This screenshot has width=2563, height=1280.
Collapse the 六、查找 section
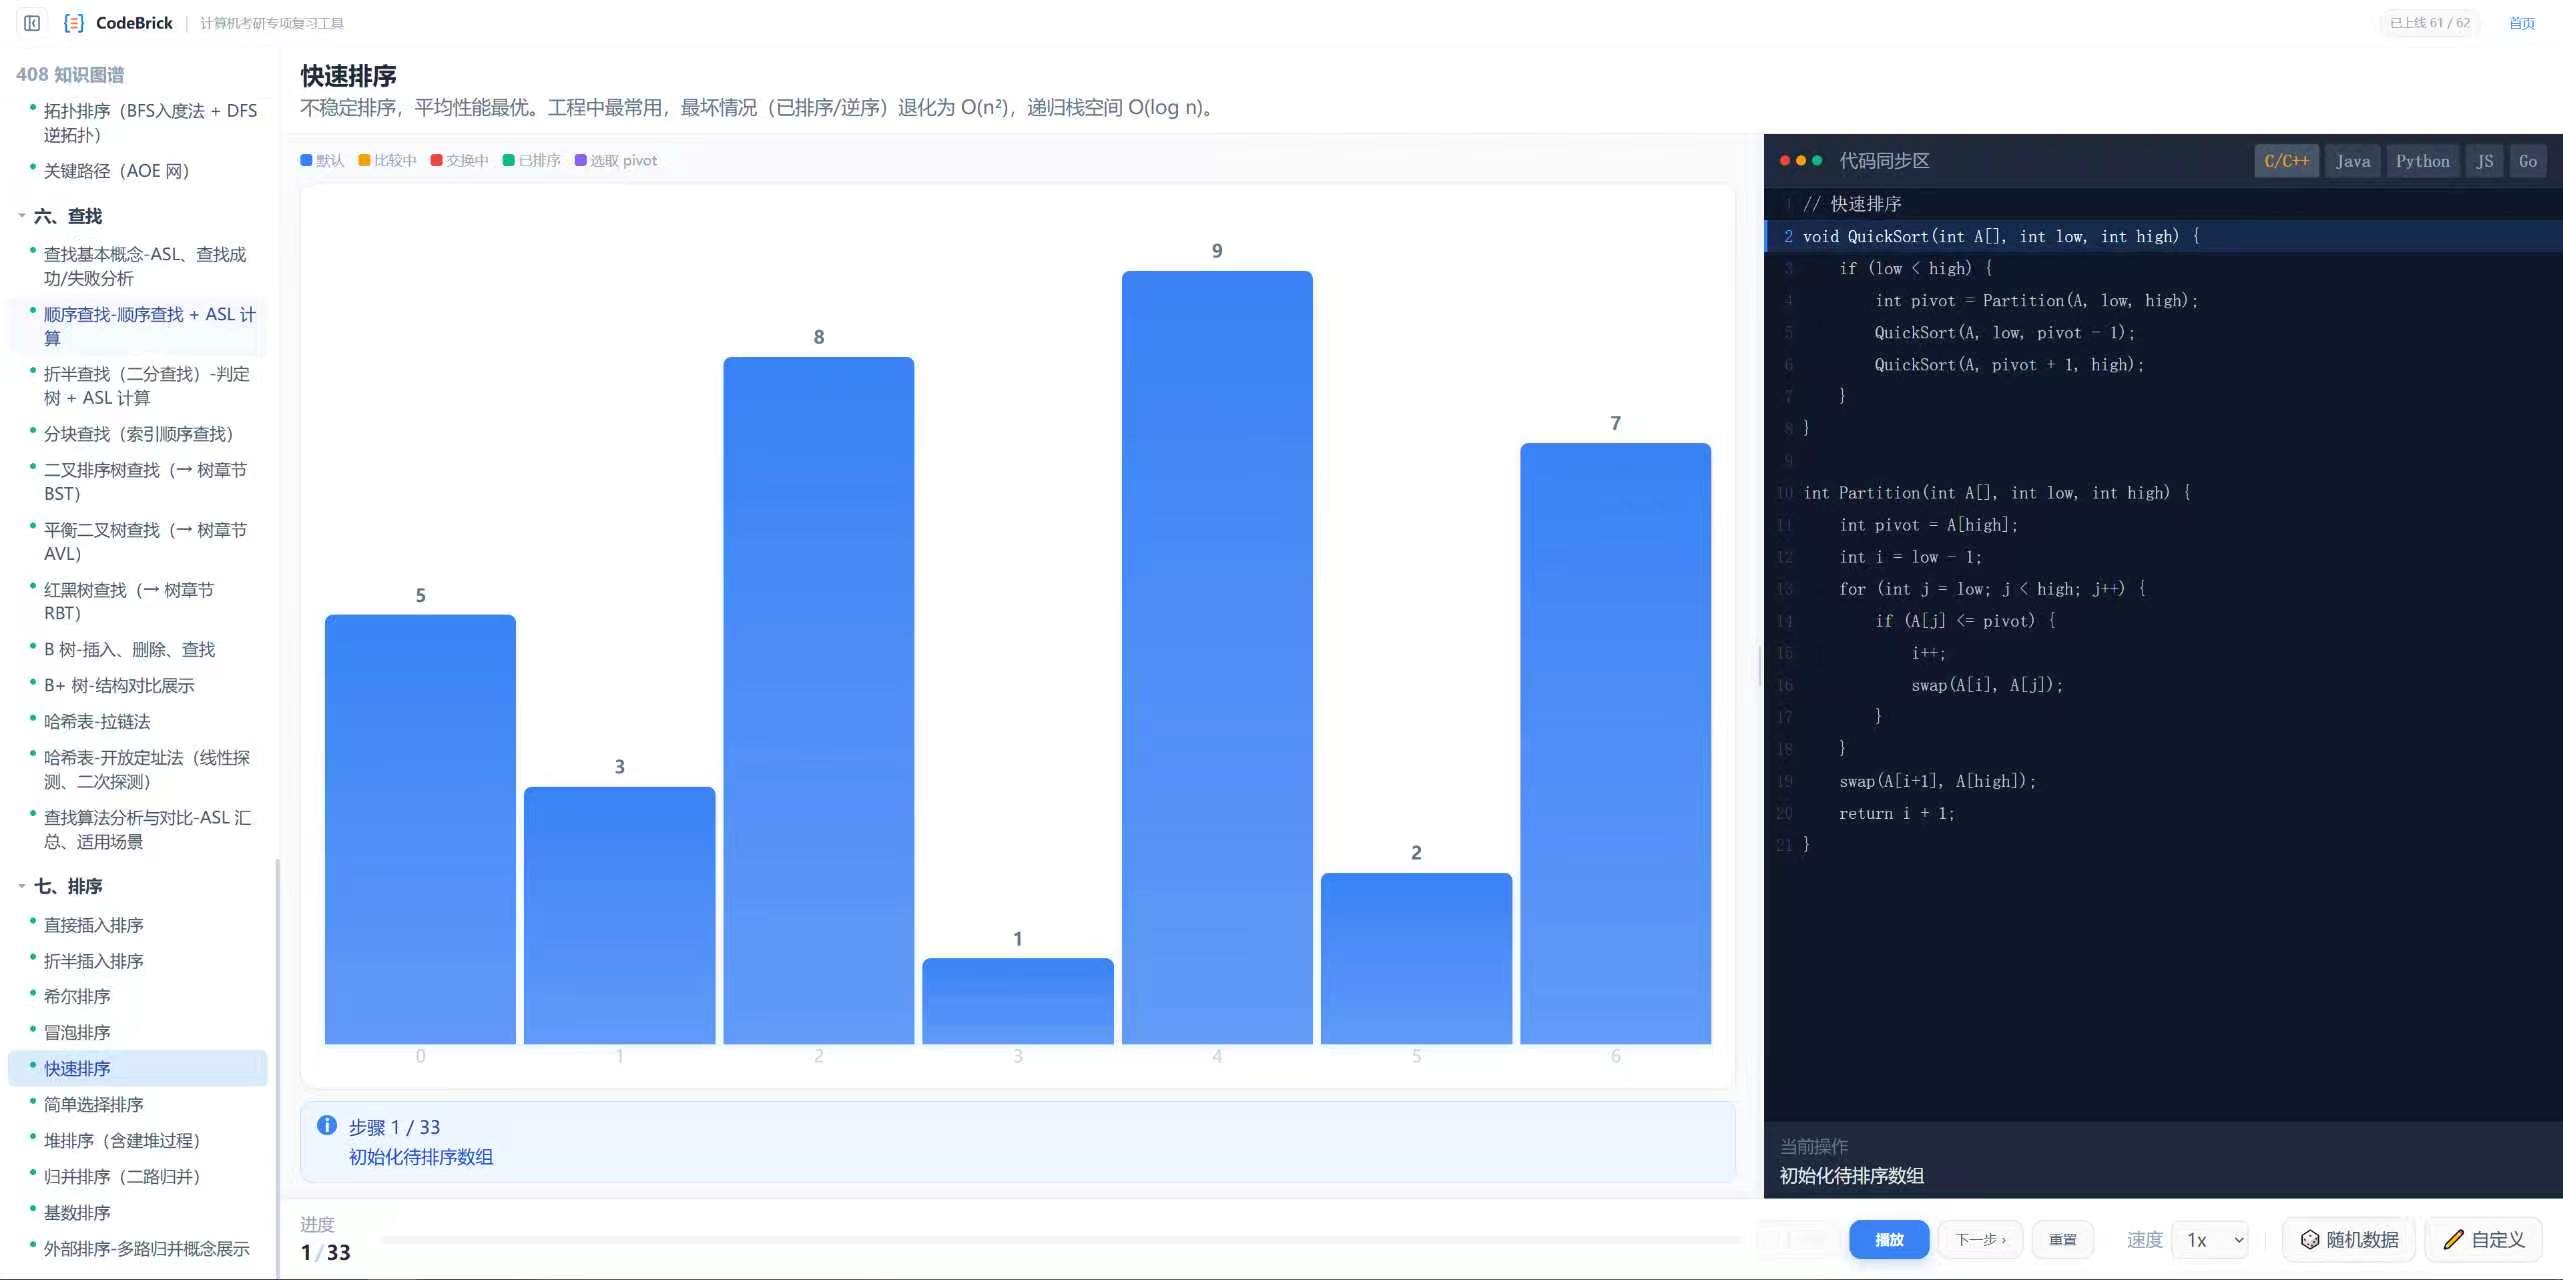[x=21, y=216]
